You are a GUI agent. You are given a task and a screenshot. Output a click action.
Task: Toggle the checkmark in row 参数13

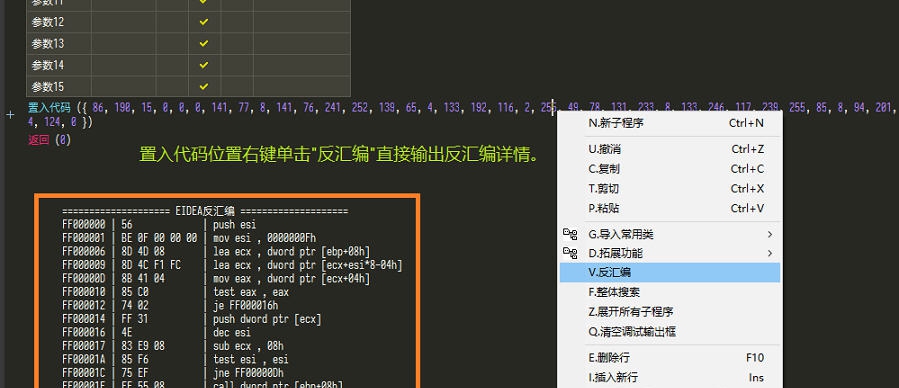click(204, 44)
